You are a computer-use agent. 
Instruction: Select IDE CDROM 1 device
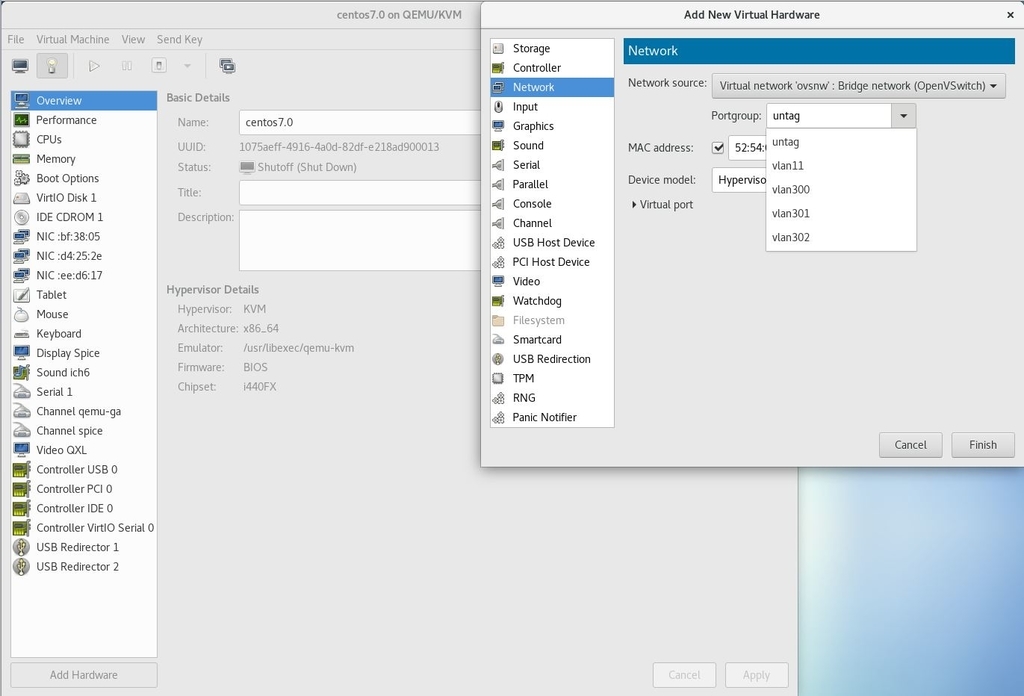click(x=84, y=217)
